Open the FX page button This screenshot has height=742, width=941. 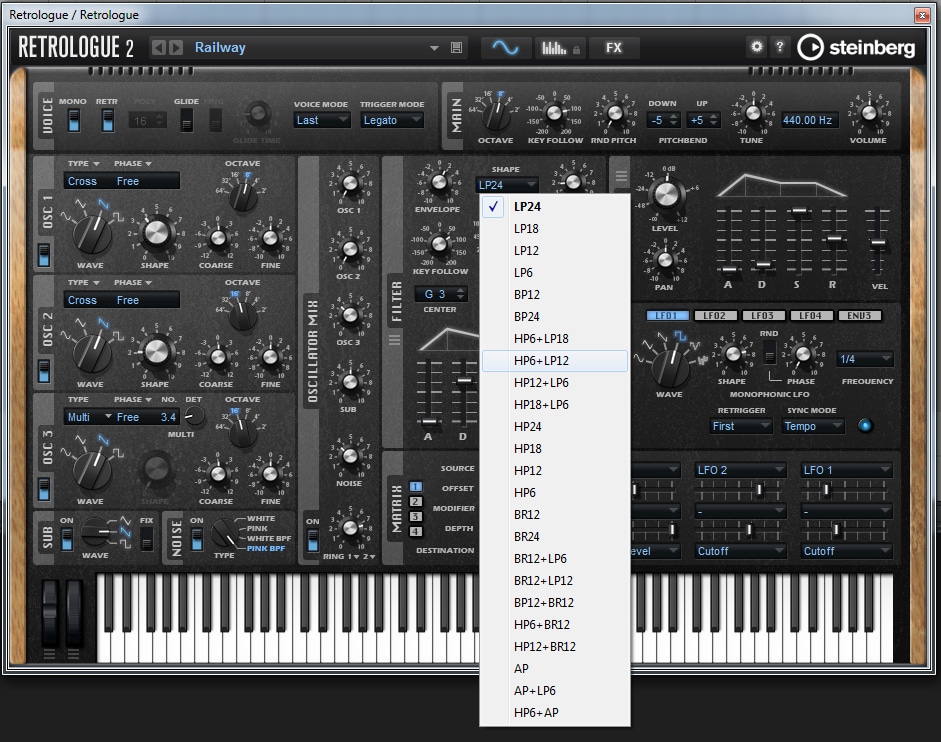coord(614,46)
